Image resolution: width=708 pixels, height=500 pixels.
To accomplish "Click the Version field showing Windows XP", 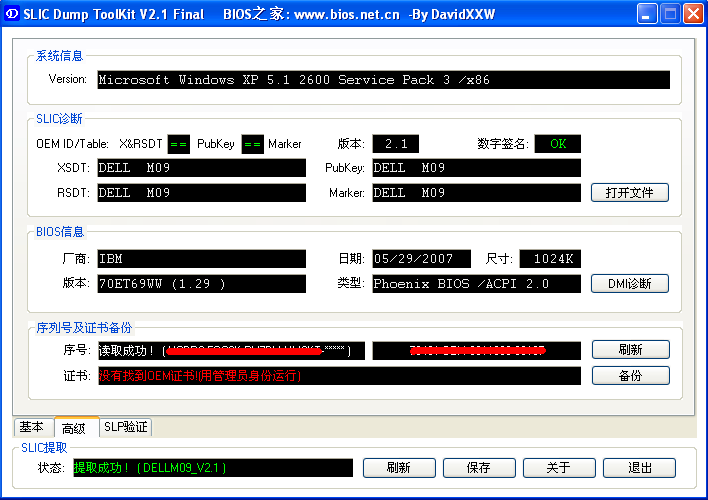I will click(x=382, y=80).
